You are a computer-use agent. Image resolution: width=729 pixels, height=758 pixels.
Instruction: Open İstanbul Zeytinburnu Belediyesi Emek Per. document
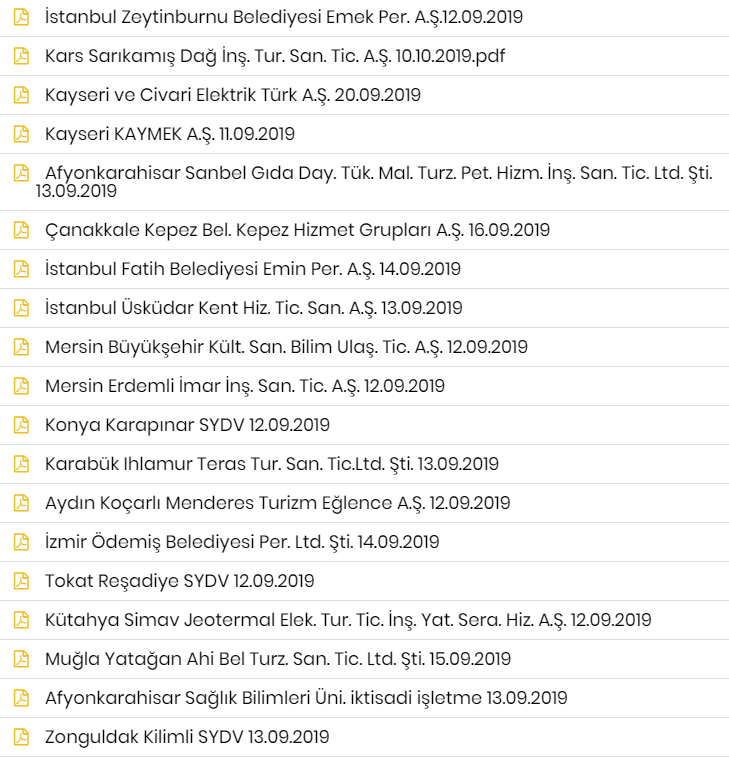click(284, 17)
